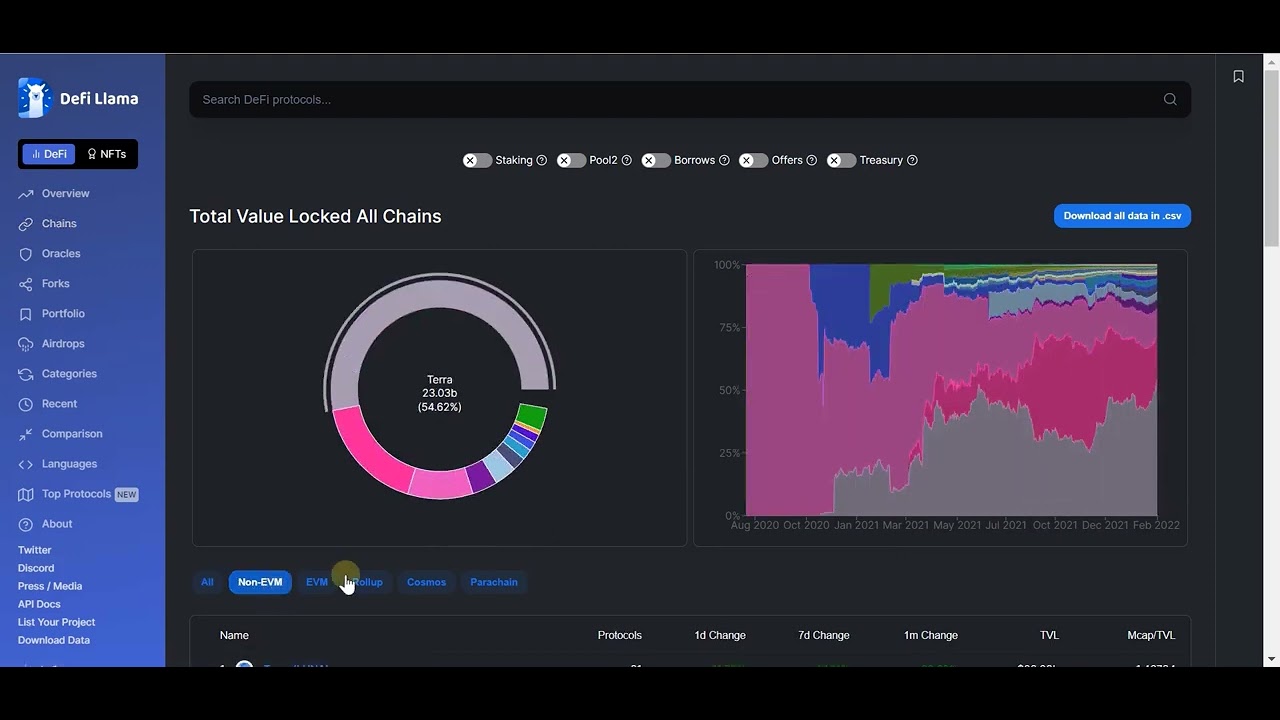Select the Cosmos filter tab
Screen dimensions: 1280x720
pos(426,582)
